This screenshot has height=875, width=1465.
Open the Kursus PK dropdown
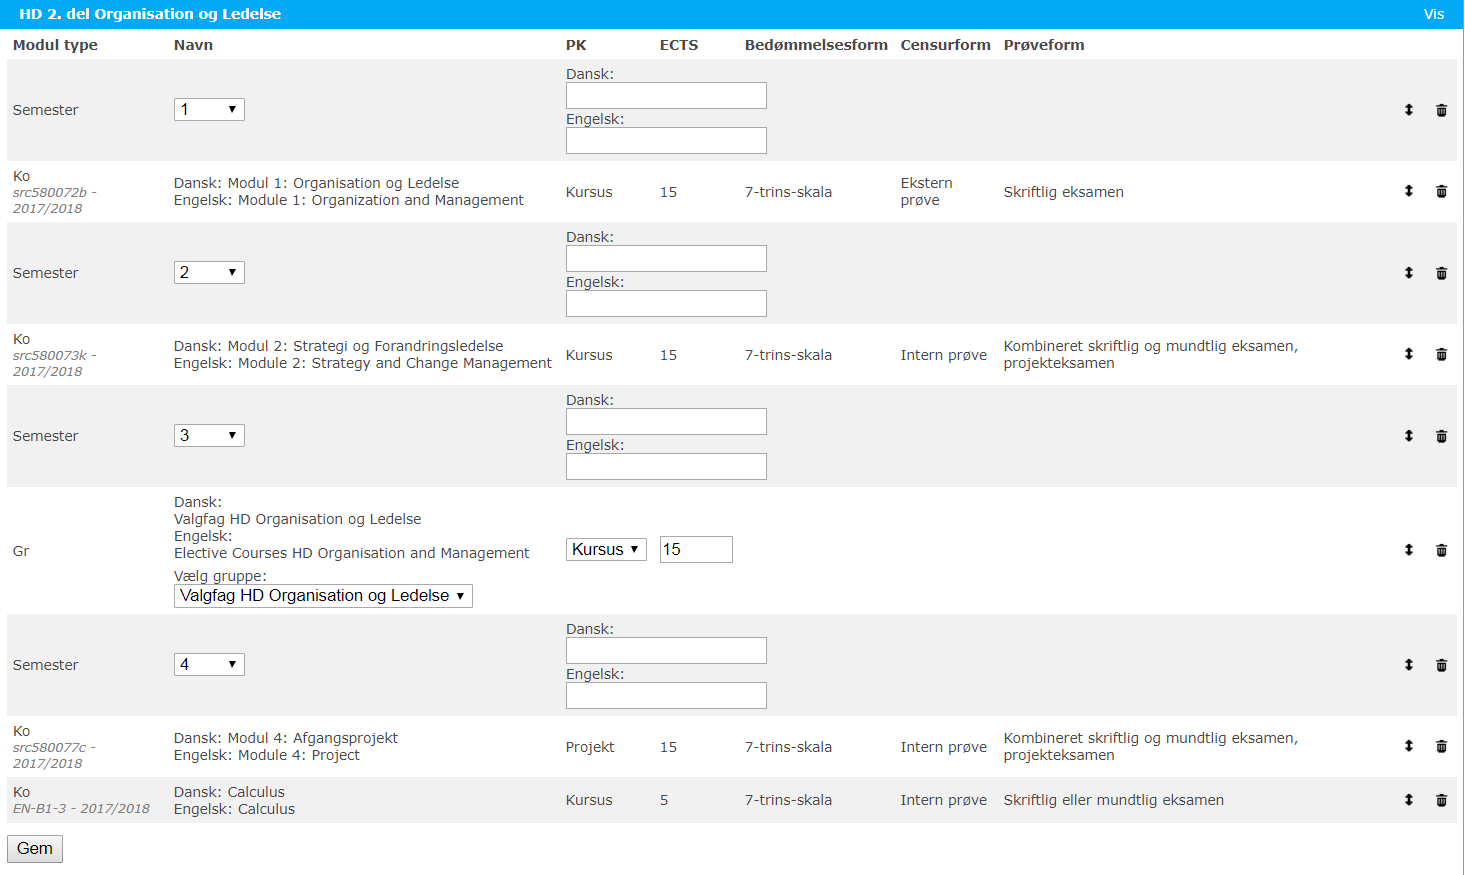[x=606, y=549]
